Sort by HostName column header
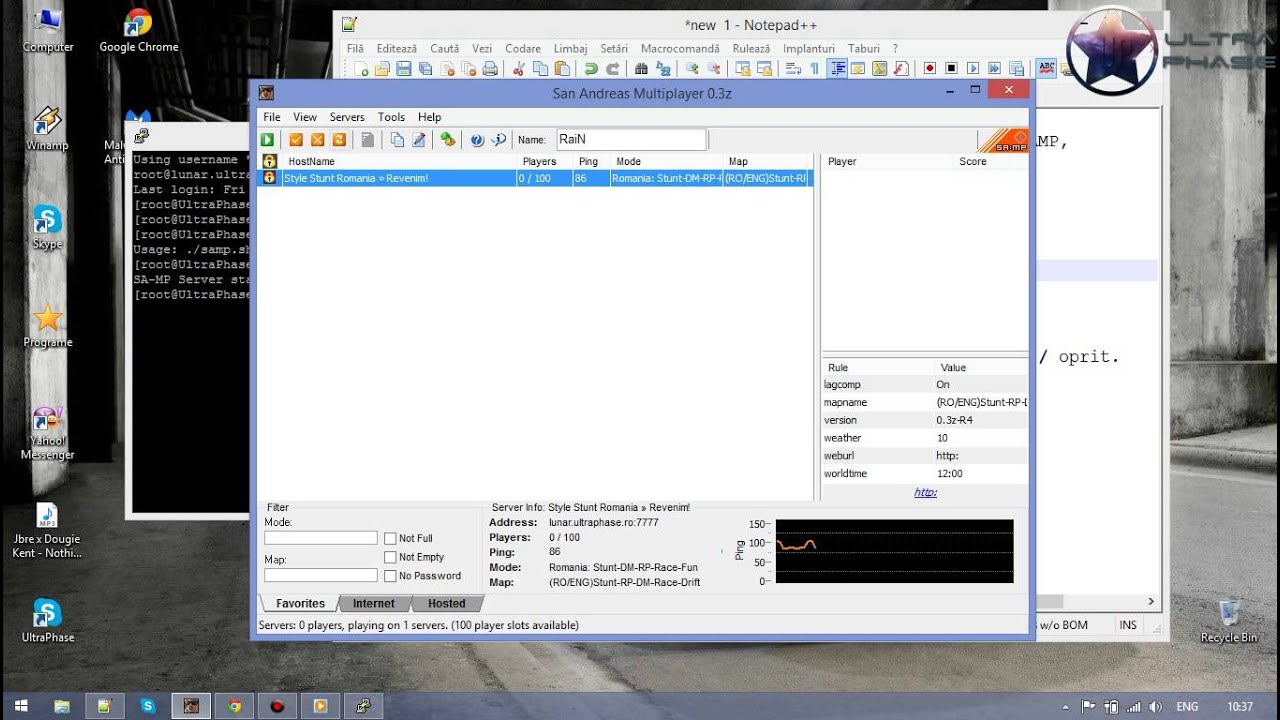1280x720 pixels. [399, 161]
